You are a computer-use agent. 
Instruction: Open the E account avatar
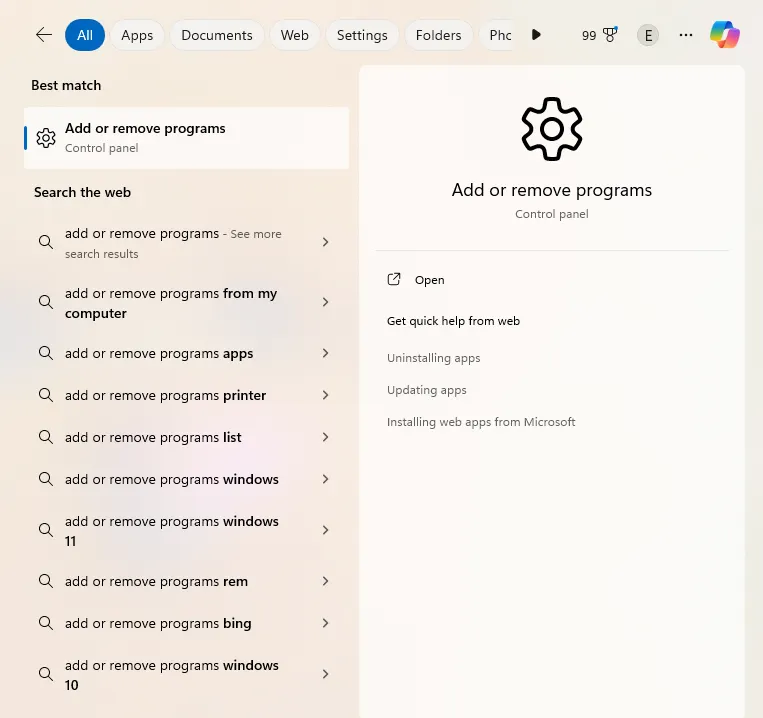point(648,35)
